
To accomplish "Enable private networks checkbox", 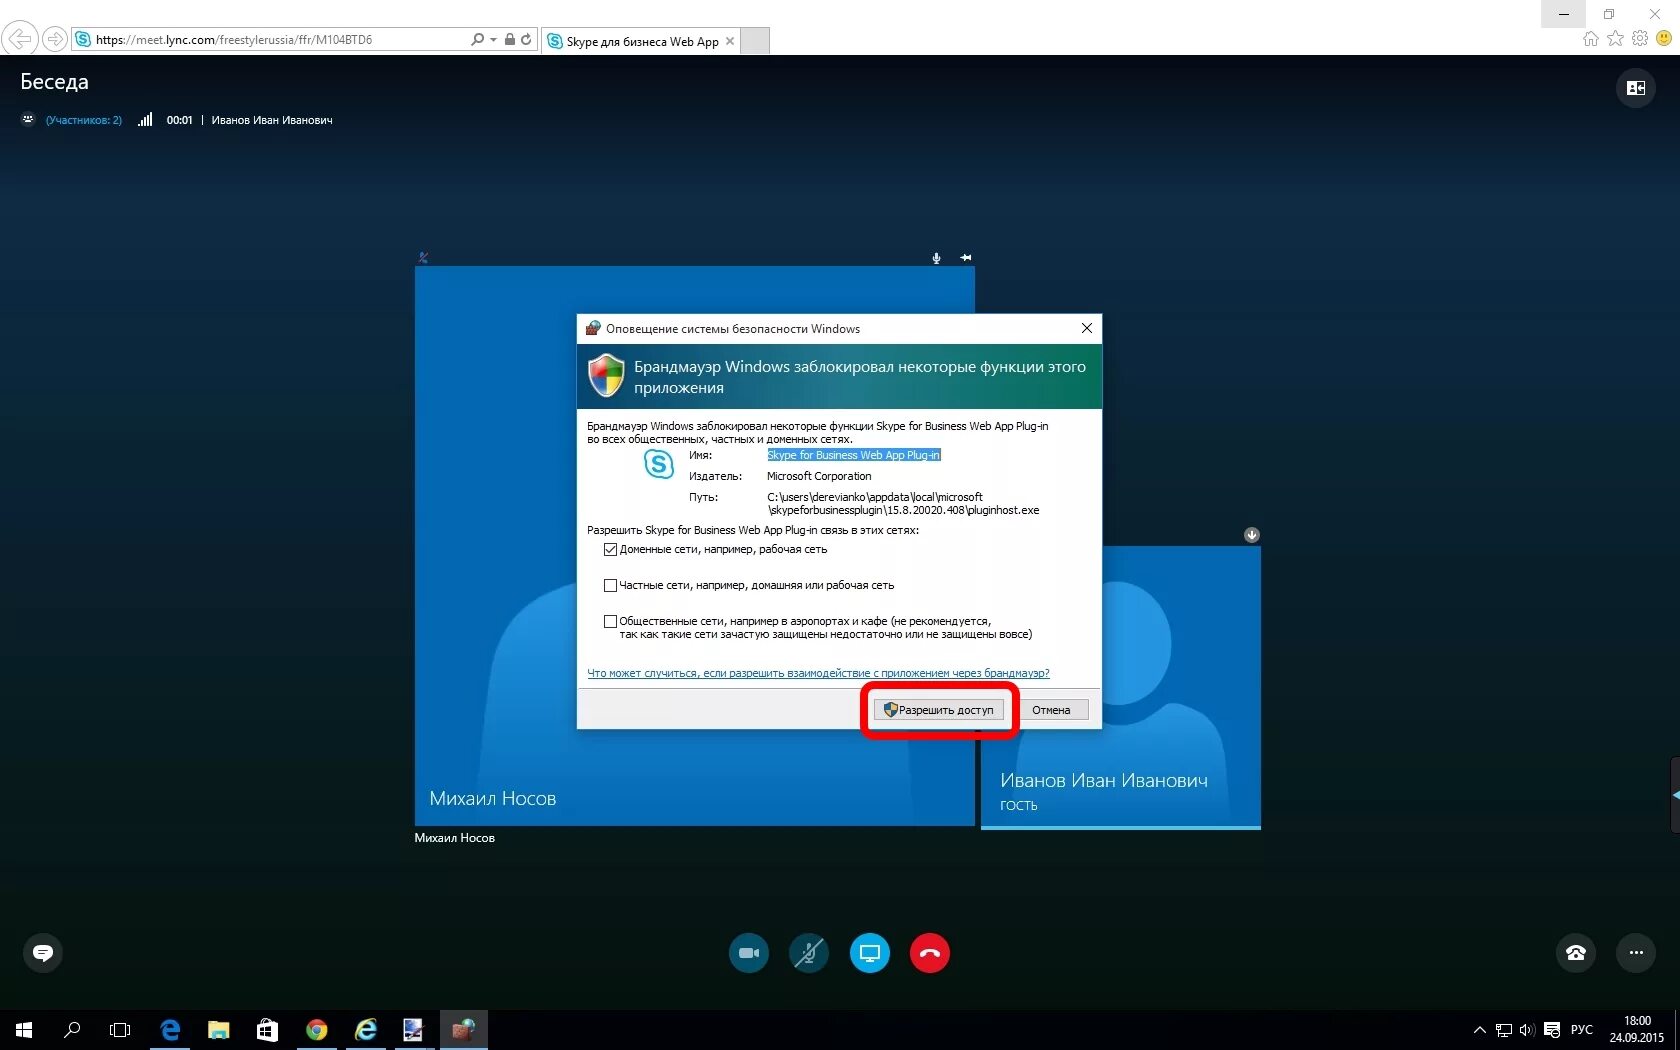I will tap(610, 586).
